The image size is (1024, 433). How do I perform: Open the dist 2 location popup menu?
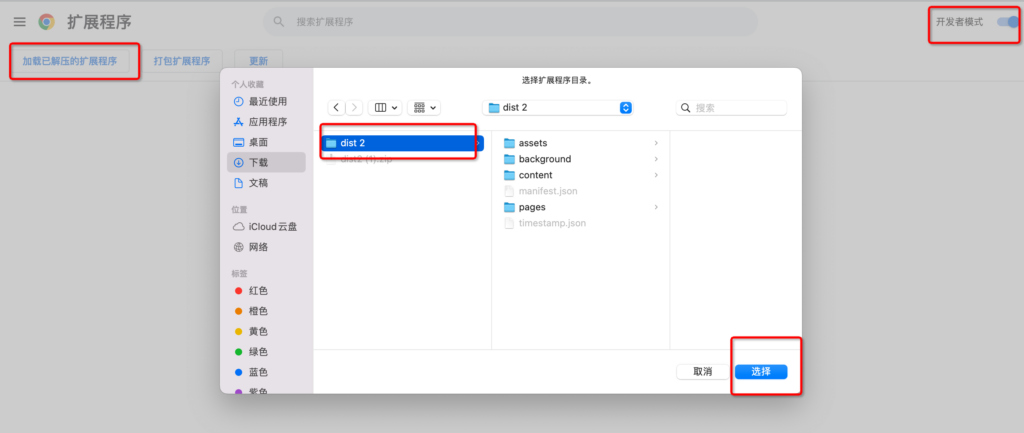pyautogui.click(x=558, y=108)
